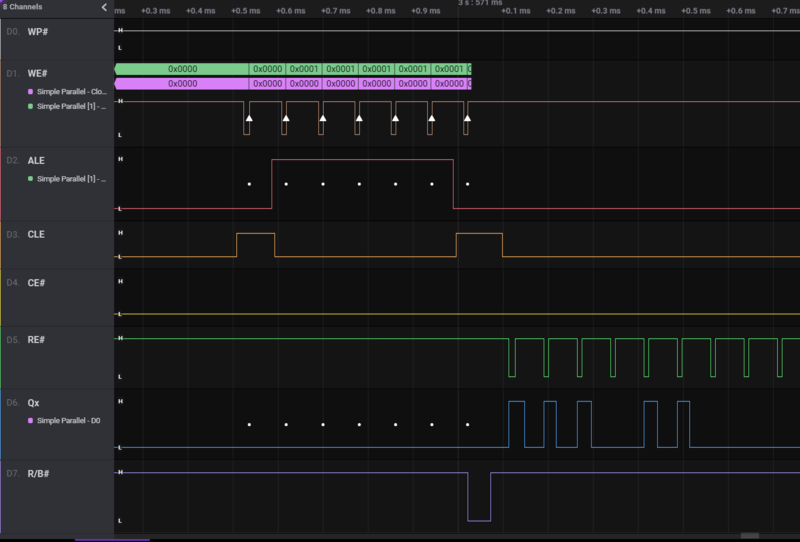800x542 pixels.
Task: Click the D4 CE# channel label
Action: pos(37,283)
